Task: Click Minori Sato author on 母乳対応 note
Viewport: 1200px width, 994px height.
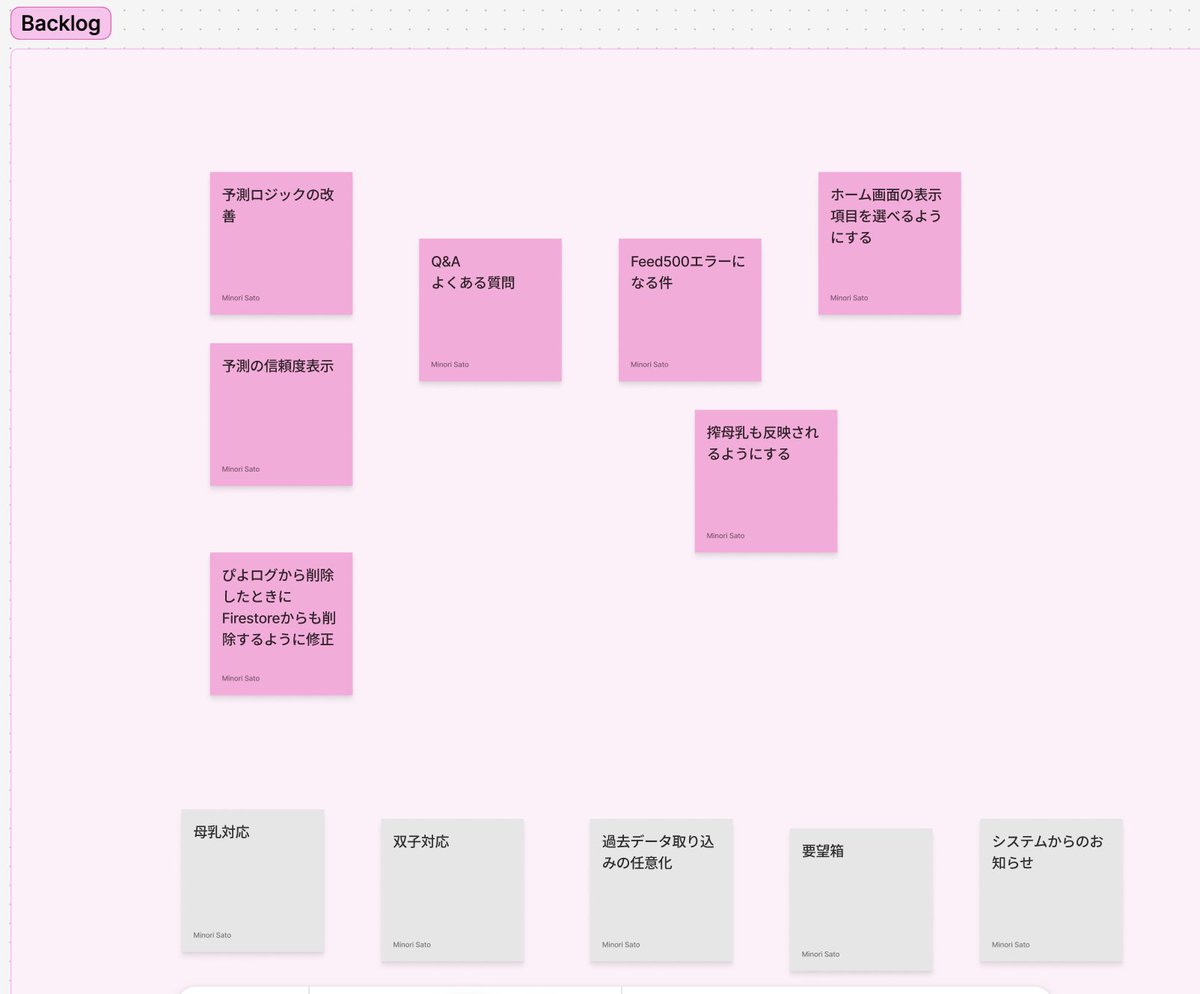Action: coord(212,935)
